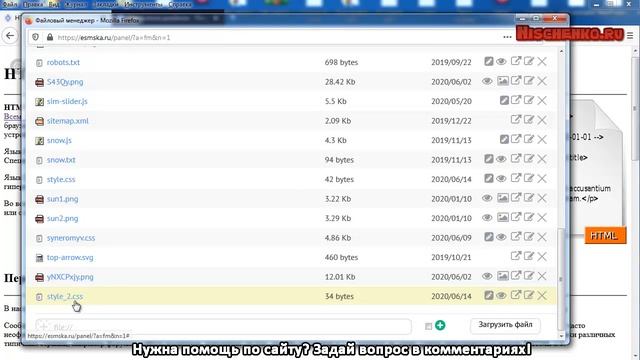
Task: Select the 698 bytes size of robots.txt
Action: click(x=341, y=62)
